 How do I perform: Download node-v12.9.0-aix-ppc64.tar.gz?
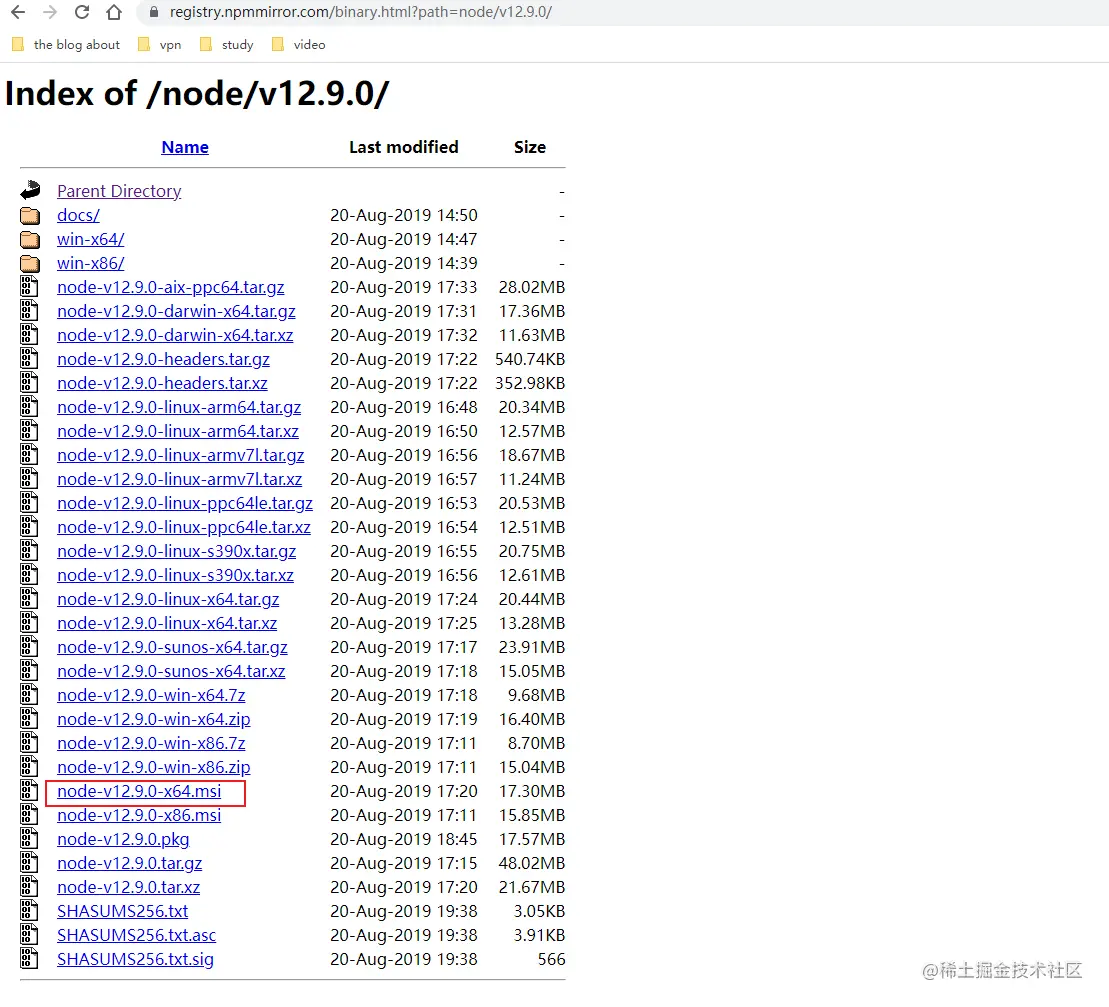pos(170,287)
